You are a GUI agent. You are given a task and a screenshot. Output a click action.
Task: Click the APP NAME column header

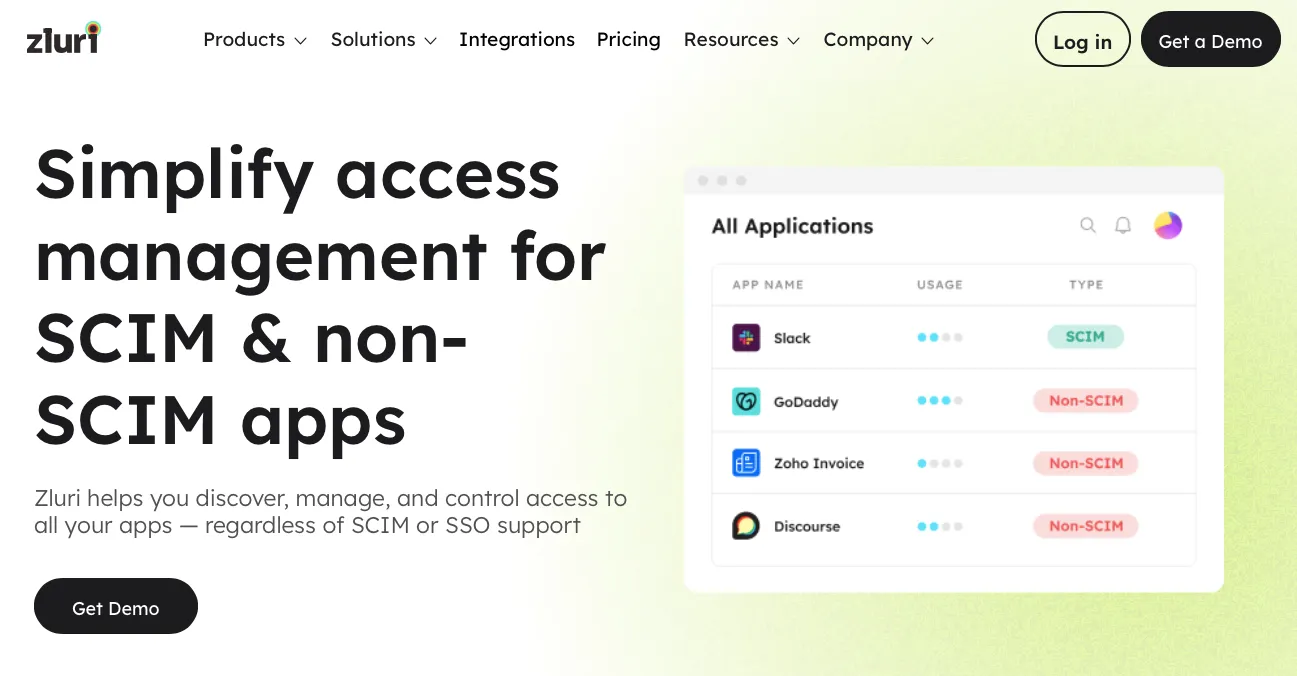pos(768,285)
